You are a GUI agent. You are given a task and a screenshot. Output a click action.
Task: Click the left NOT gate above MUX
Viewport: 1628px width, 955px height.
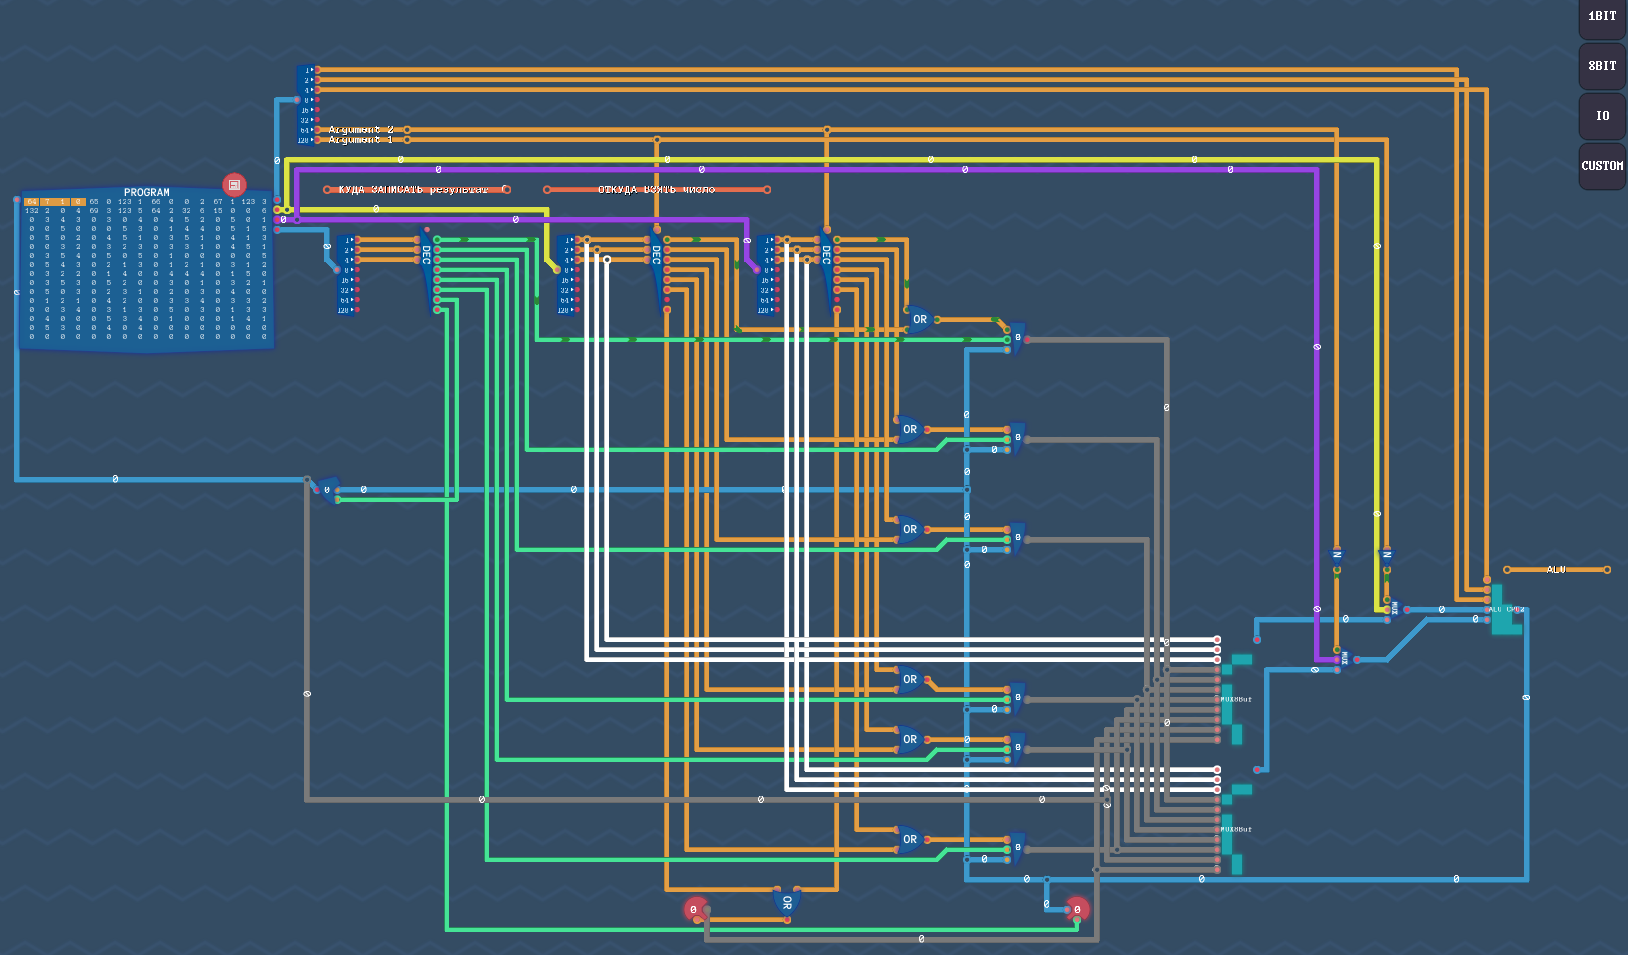pyautogui.click(x=1337, y=554)
